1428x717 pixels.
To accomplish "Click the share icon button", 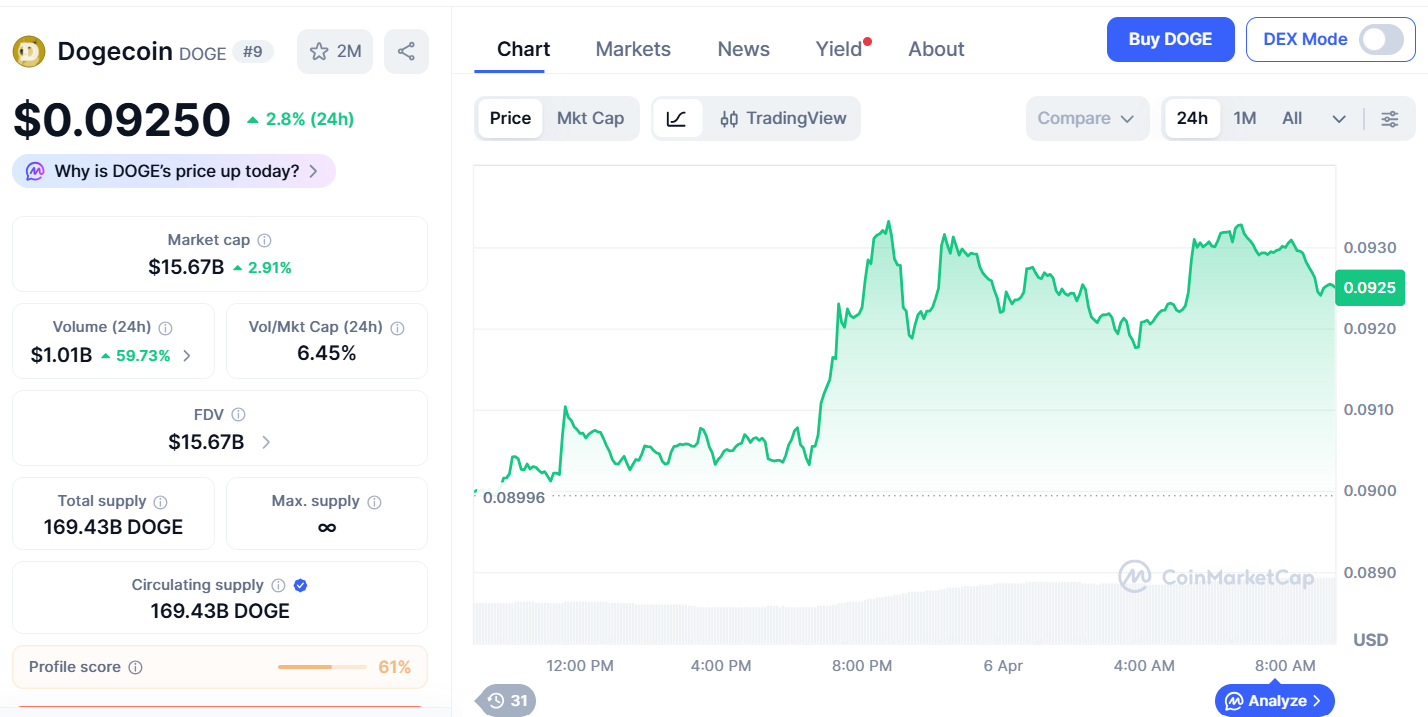I will tap(406, 51).
